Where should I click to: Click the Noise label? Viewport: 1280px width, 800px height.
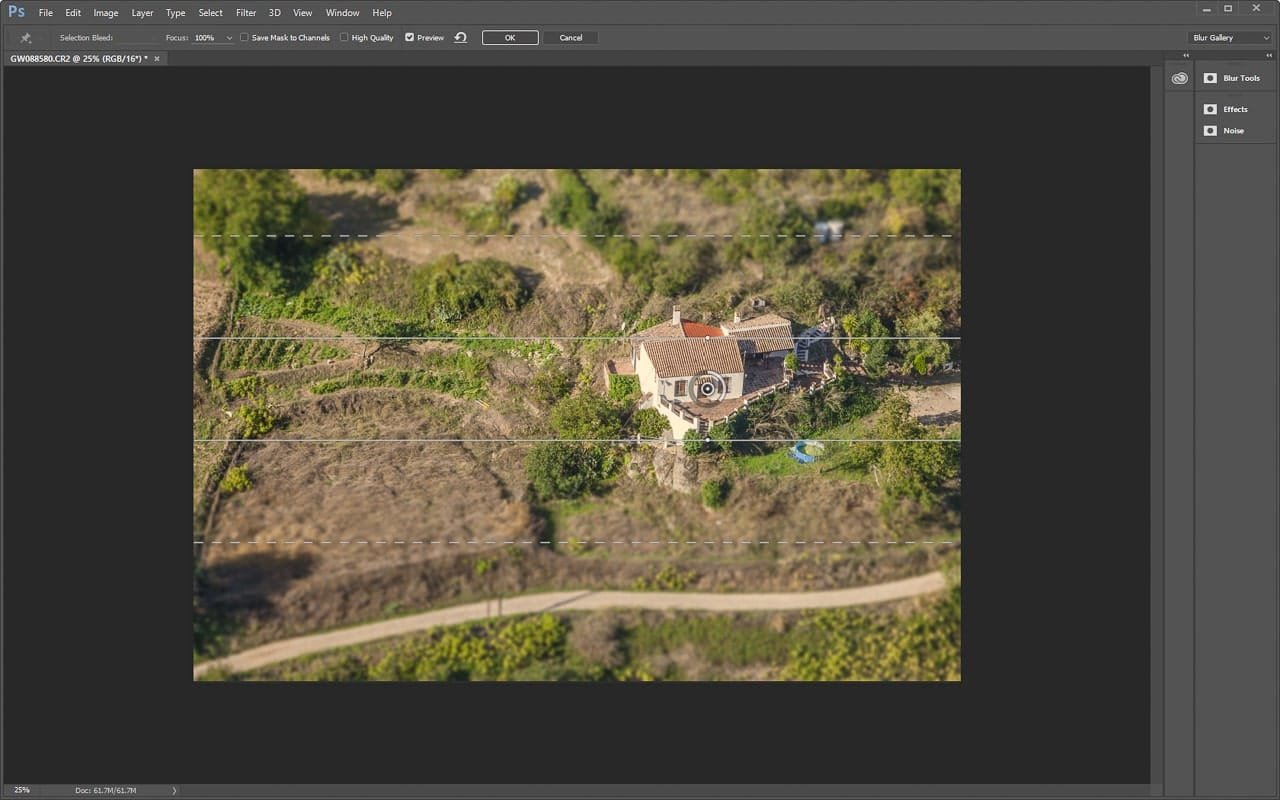[1234, 131]
